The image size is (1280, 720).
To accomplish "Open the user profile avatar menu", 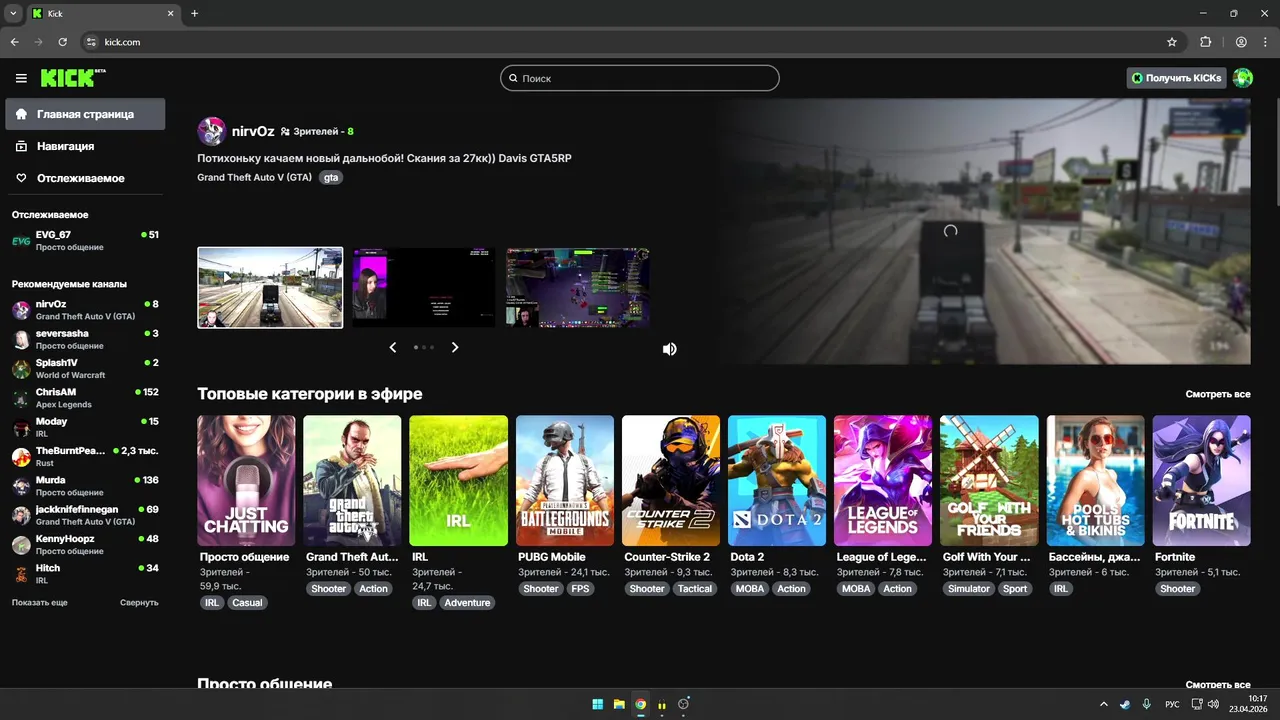I will (1243, 78).
